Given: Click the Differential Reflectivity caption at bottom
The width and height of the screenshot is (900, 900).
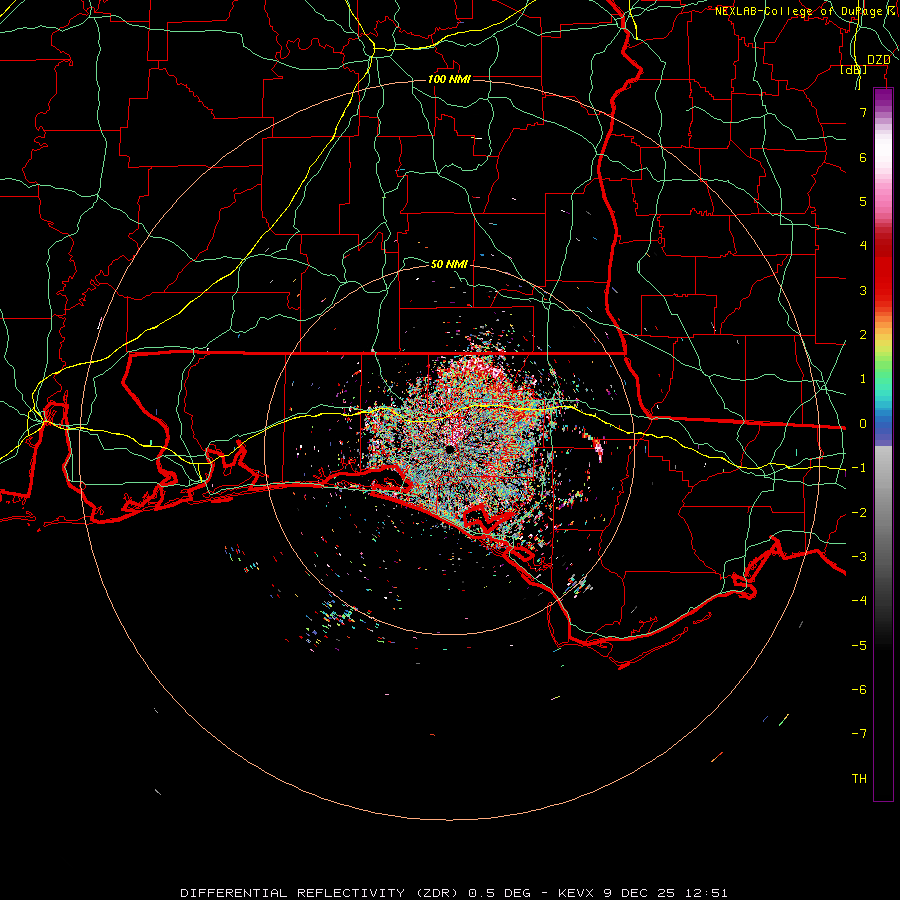Looking at the screenshot, I should [453, 893].
